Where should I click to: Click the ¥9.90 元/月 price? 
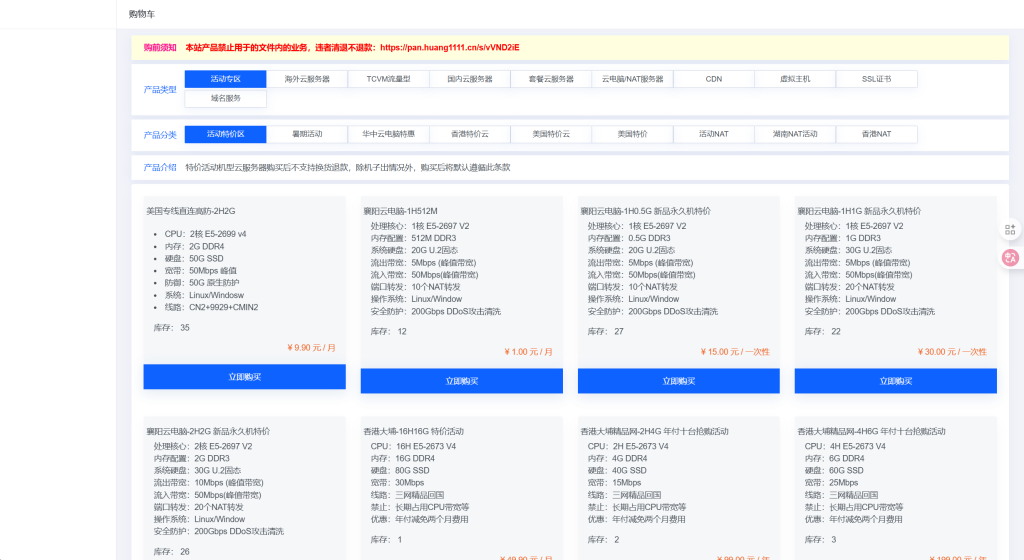coord(312,348)
